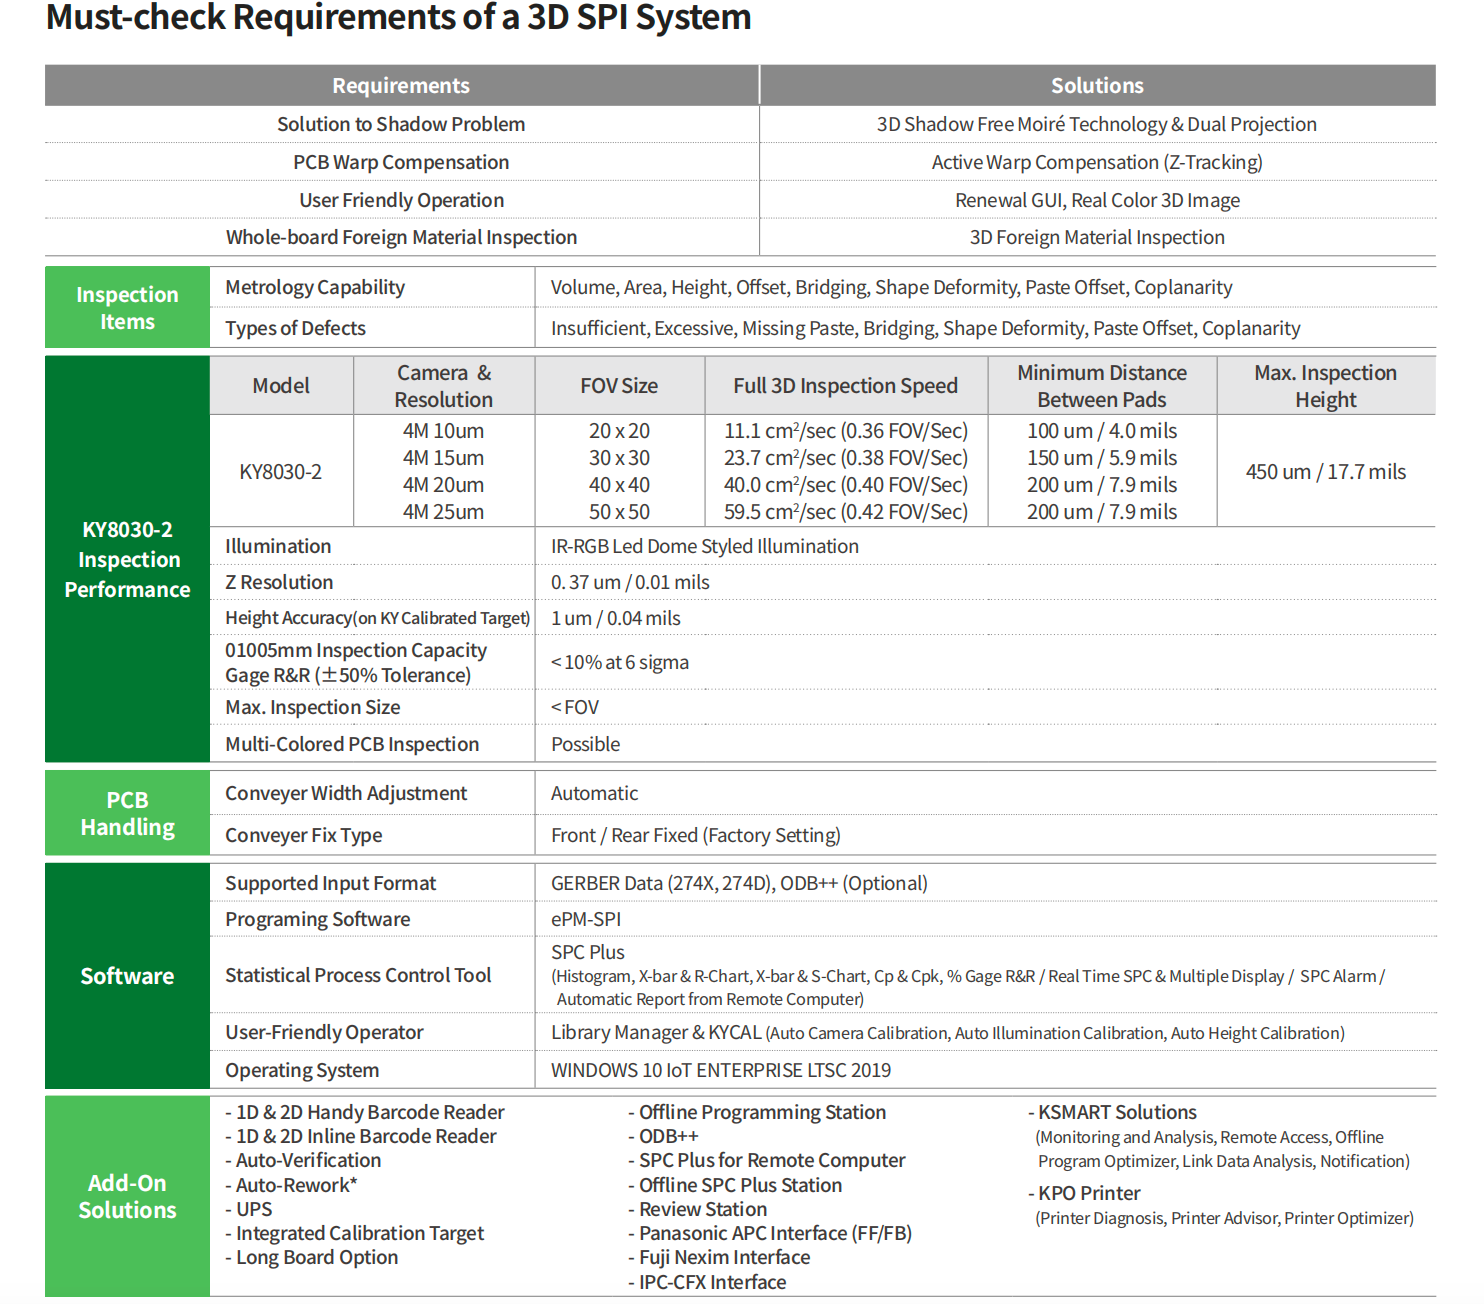This screenshot has height=1304, width=1484.
Task: Click the FOV Size column header
Action: [619, 386]
